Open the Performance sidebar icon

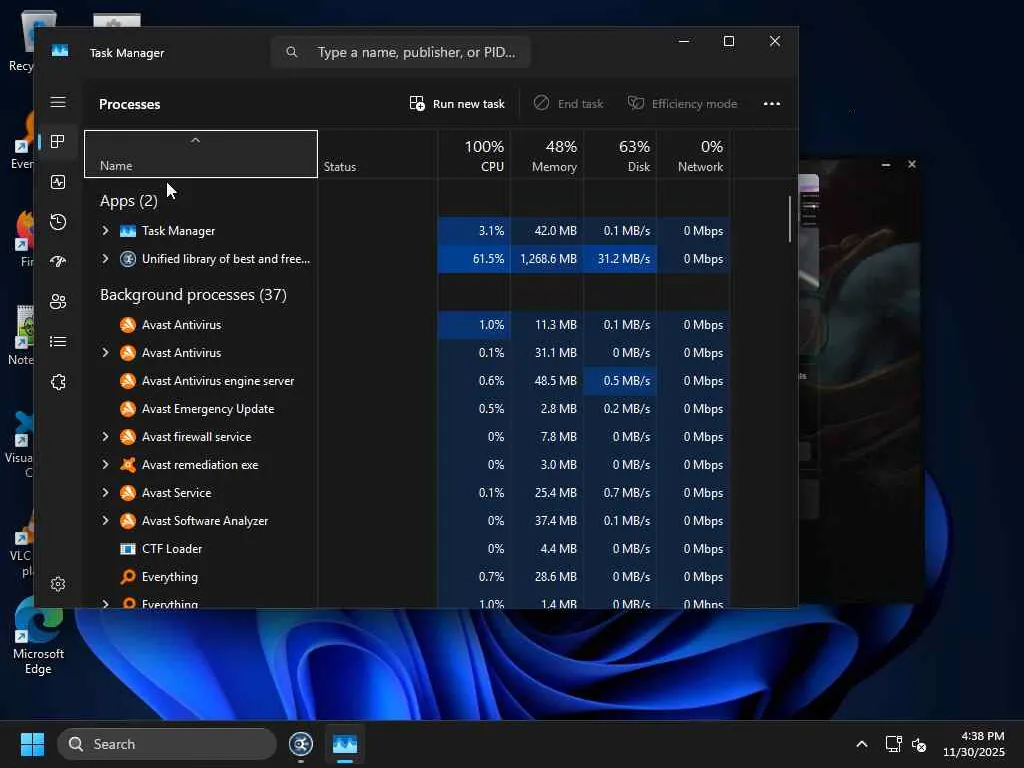[x=58, y=182]
